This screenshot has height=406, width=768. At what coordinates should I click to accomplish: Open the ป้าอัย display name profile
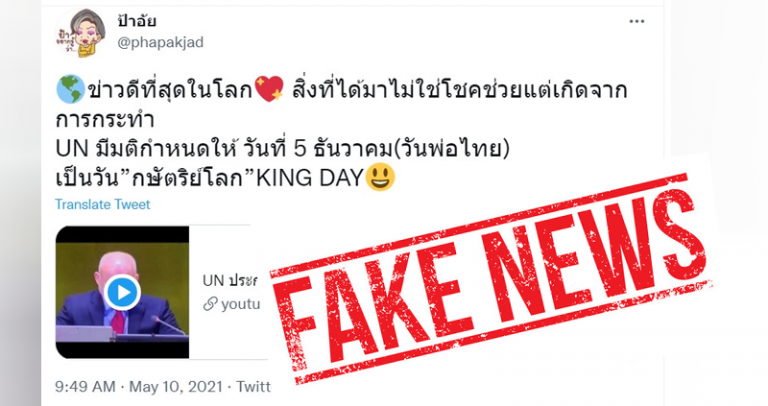point(137,22)
